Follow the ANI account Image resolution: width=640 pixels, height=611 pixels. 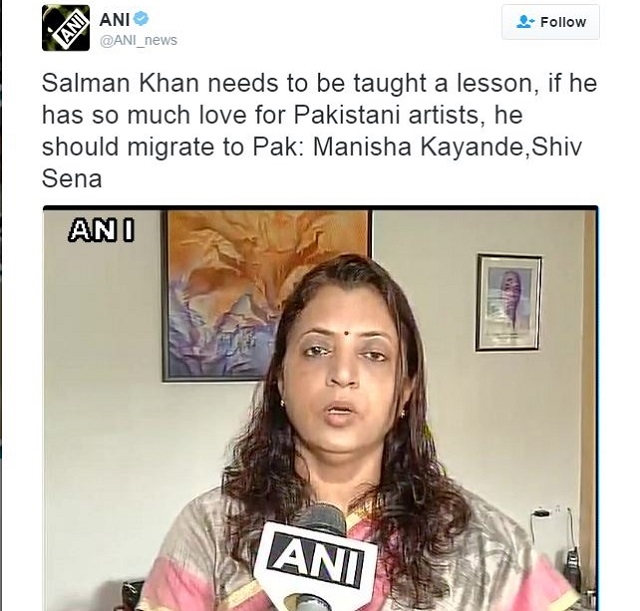[x=550, y=22]
